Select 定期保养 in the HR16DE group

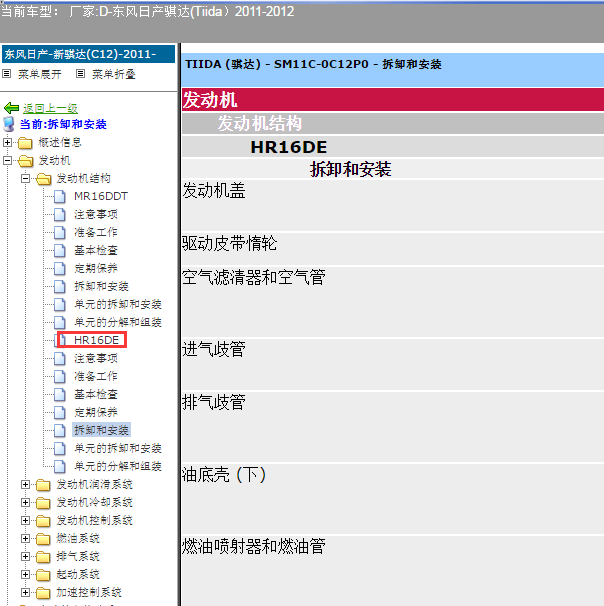[96, 412]
